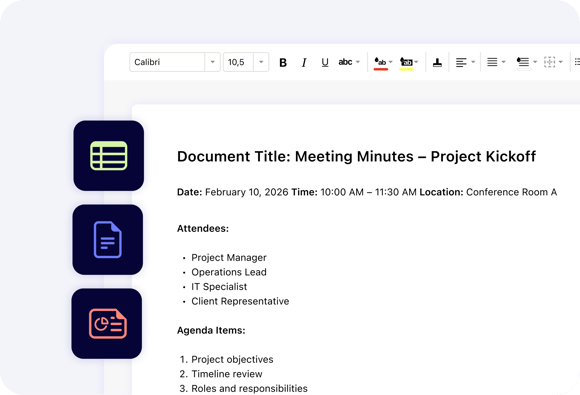Expand the highlight color dropdown arrow
The height and width of the screenshot is (395, 580).
click(417, 62)
